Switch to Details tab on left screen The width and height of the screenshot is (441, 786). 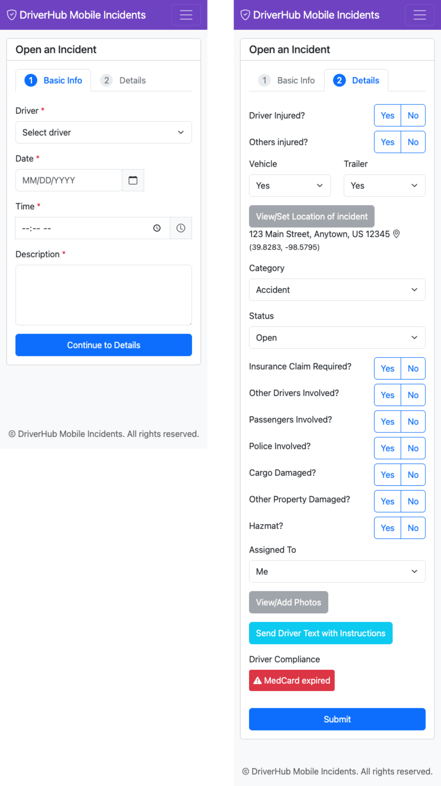pyautogui.click(x=123, y=80)
